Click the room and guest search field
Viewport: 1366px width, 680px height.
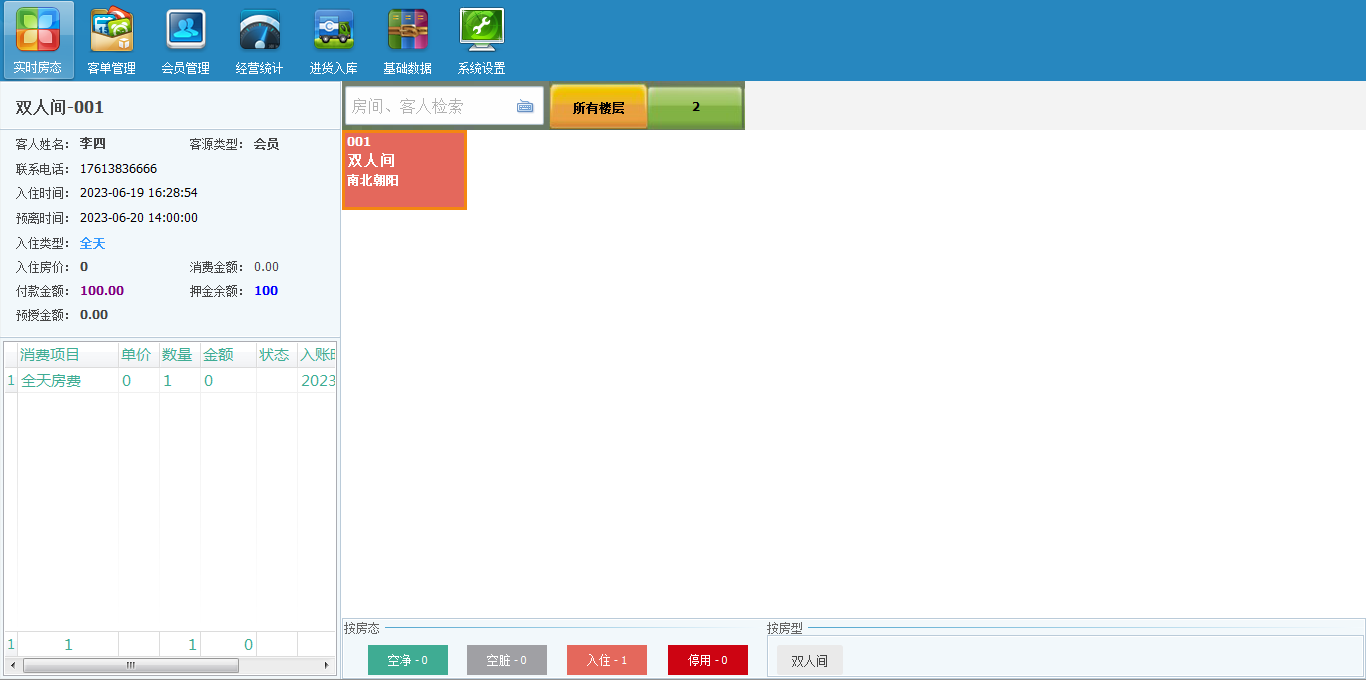pos(430,107)
